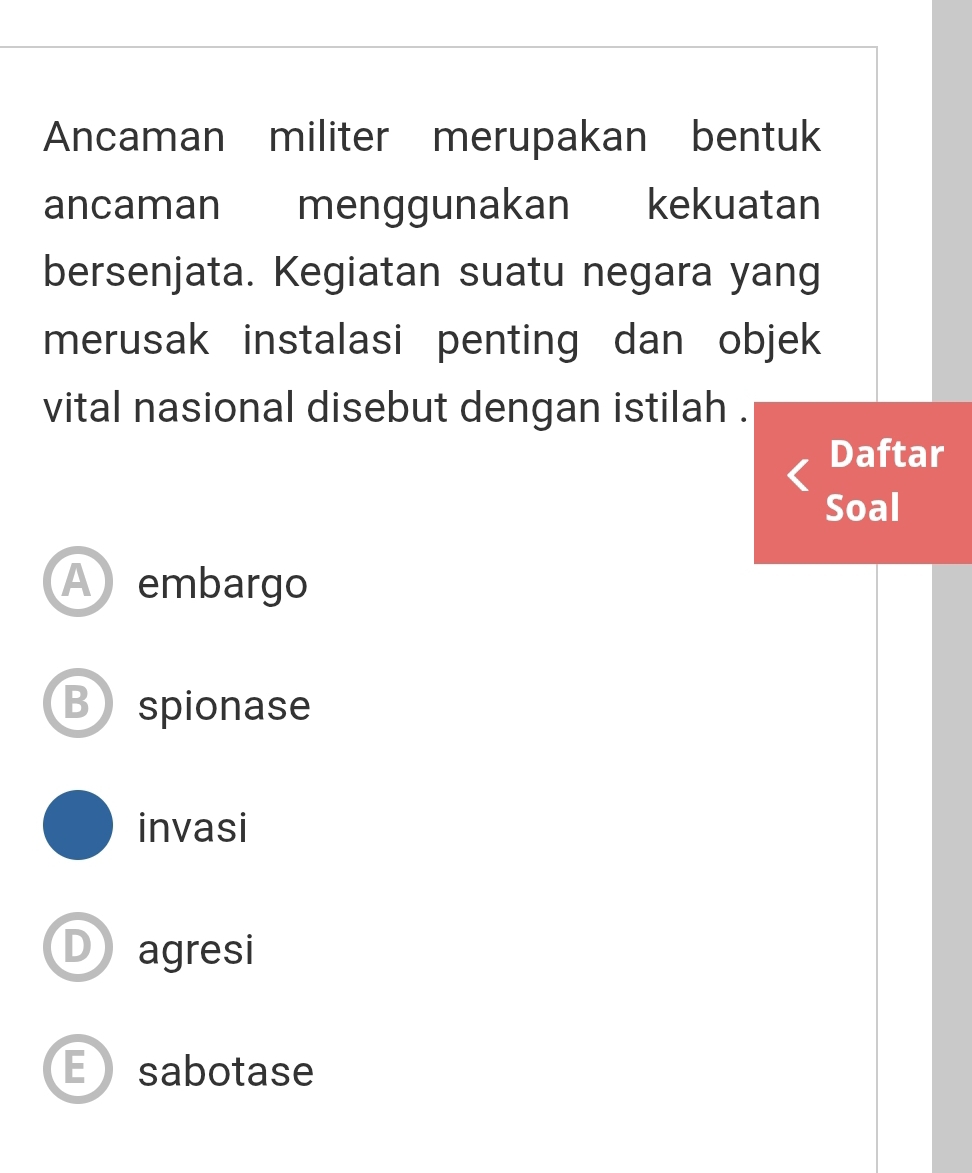Viewport: 972px width, 1173px height.
Task: Click question line "merusak instalasi penting"
Action: pyautogui.click(x=432, y=340)
